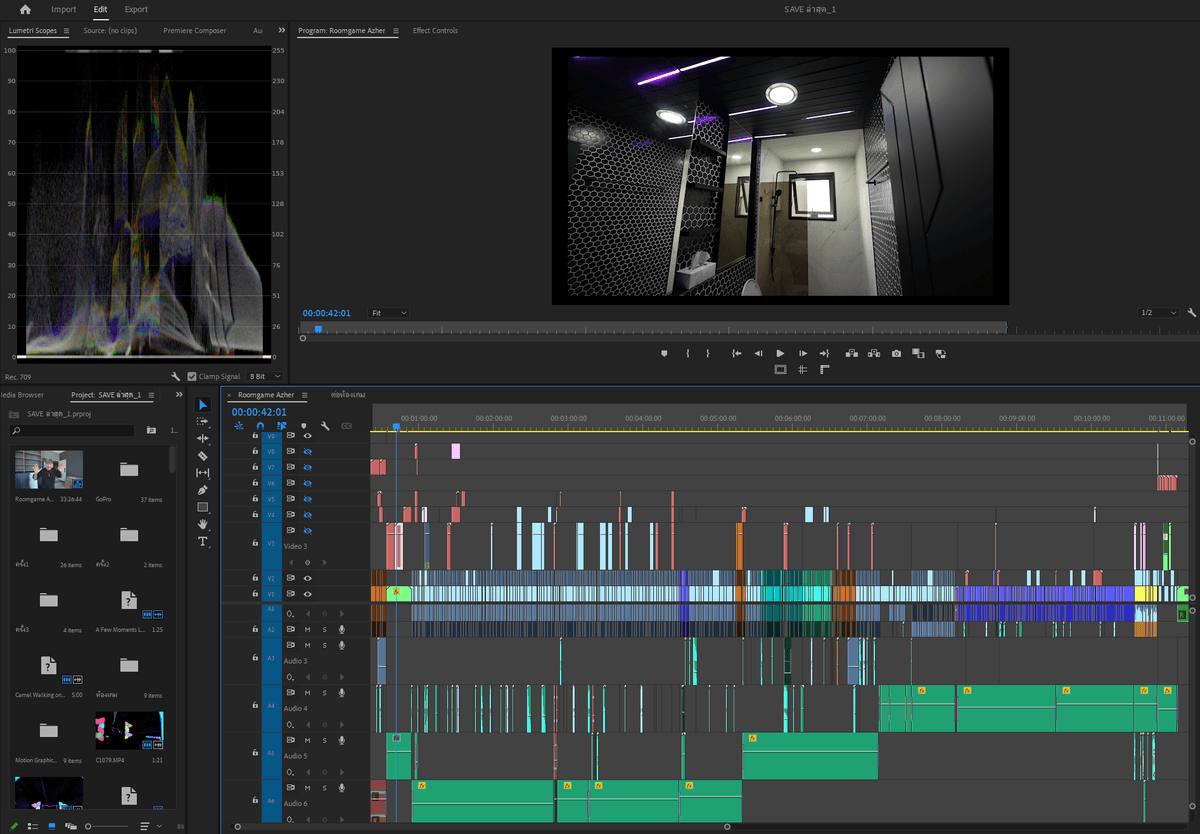Viewport: 1200px width, 834px height.
Task: Select the Slip tool
Action: coord(203,472)
